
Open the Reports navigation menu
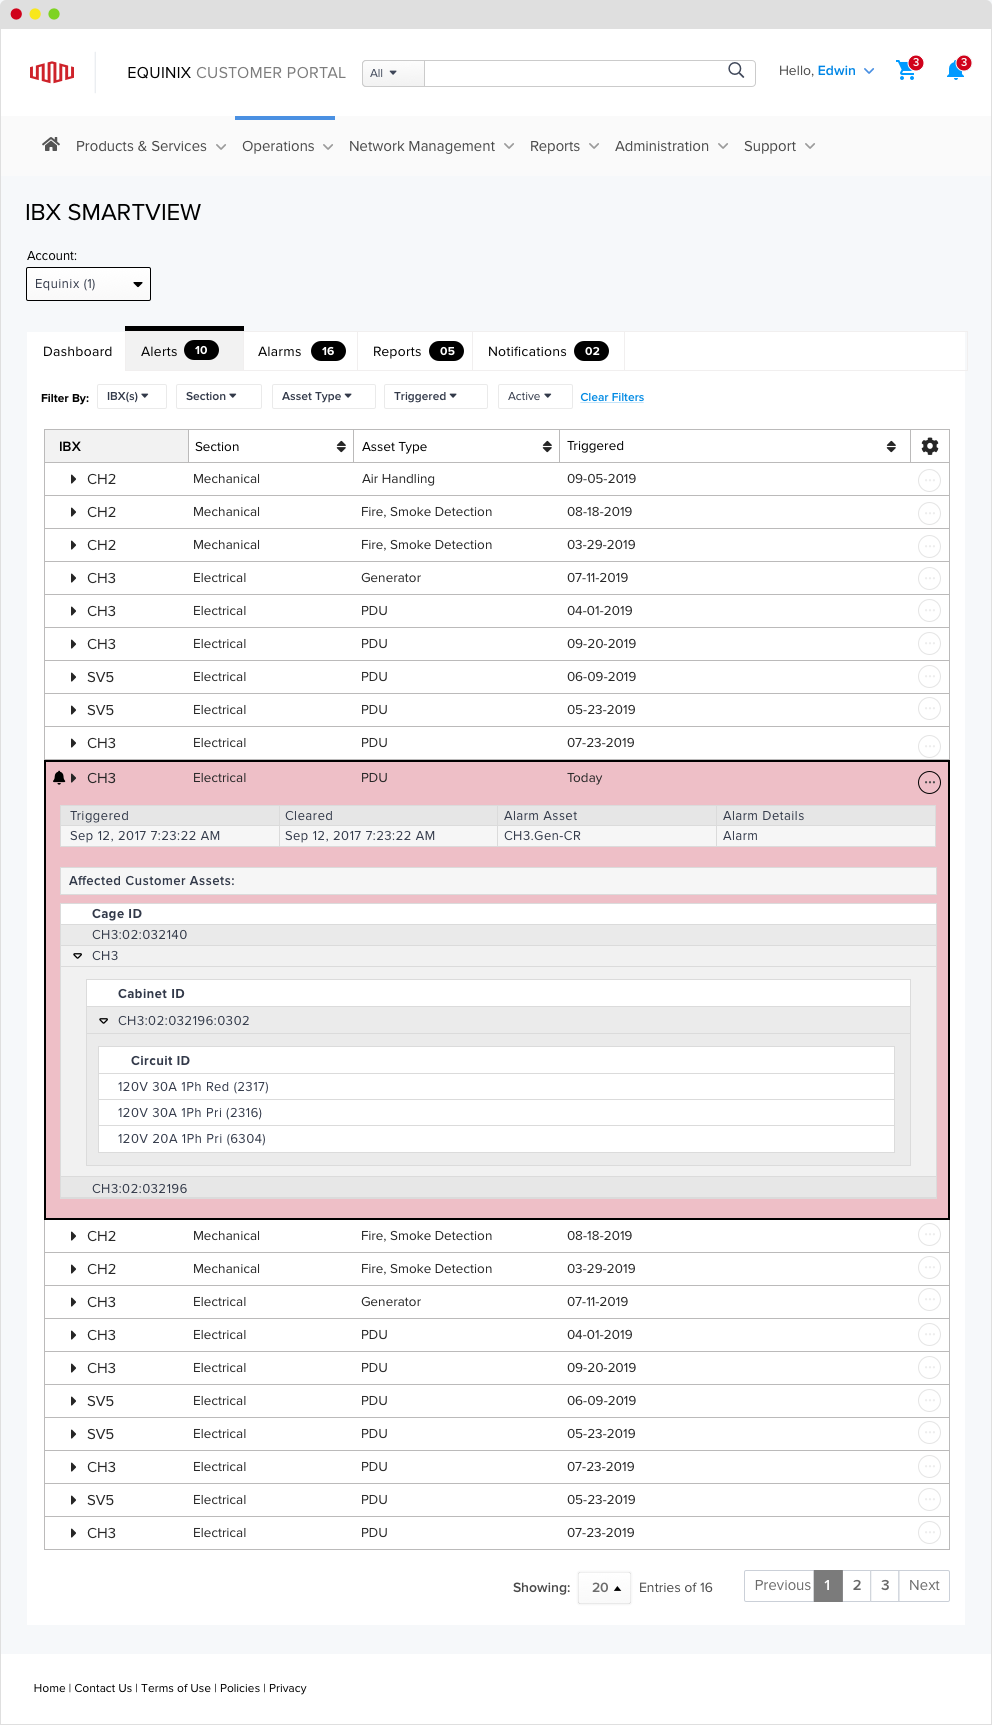(564, 146)
